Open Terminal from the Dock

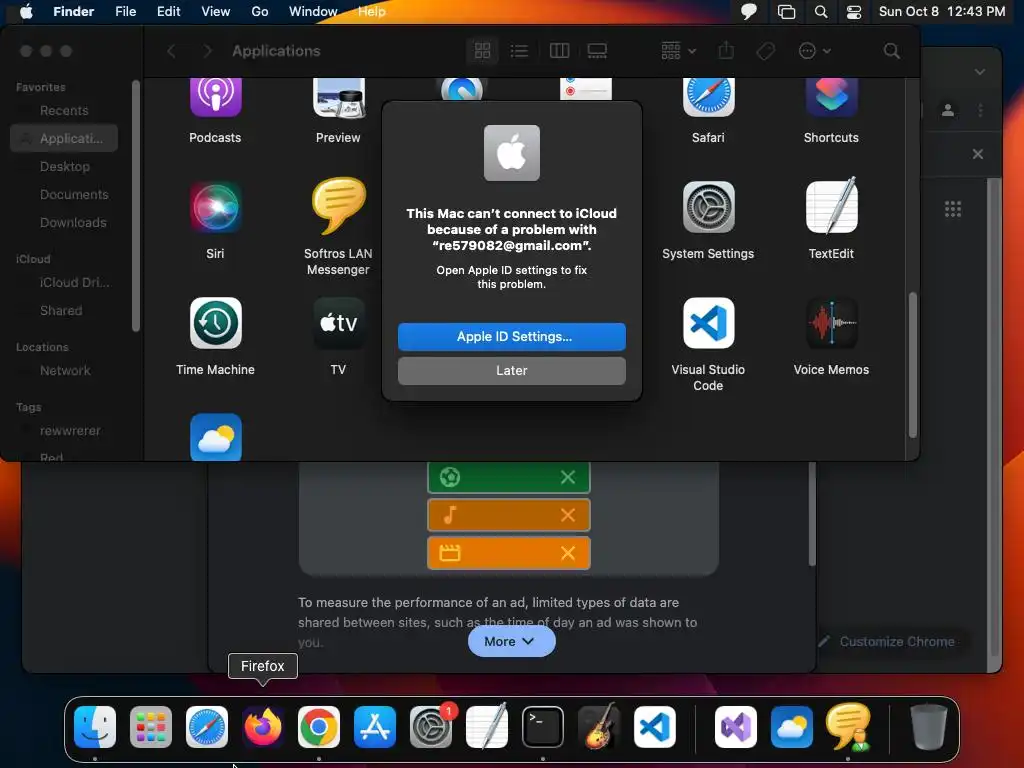pos(543,726)
